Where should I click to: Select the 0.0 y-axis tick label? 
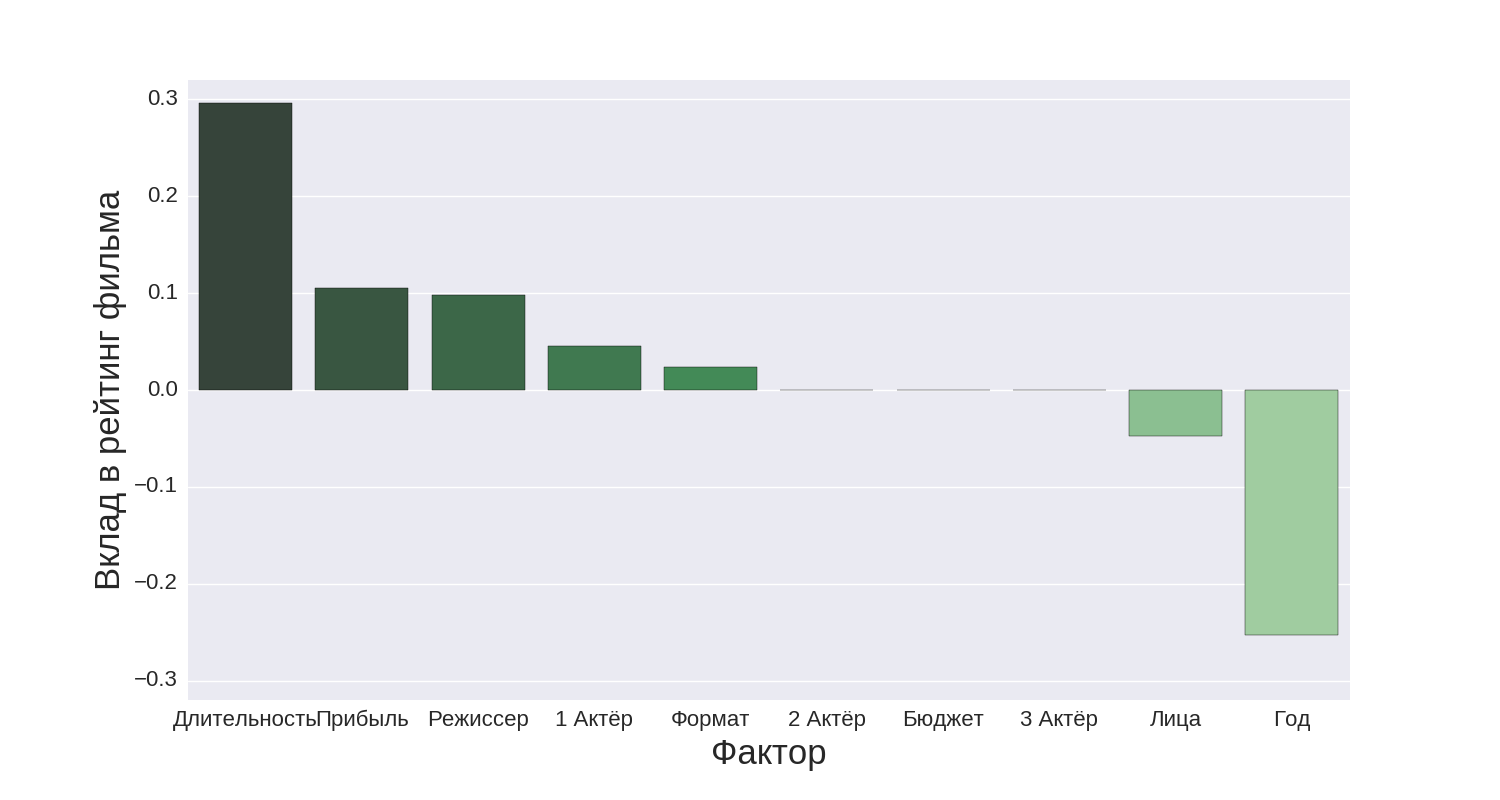point(163,389)
